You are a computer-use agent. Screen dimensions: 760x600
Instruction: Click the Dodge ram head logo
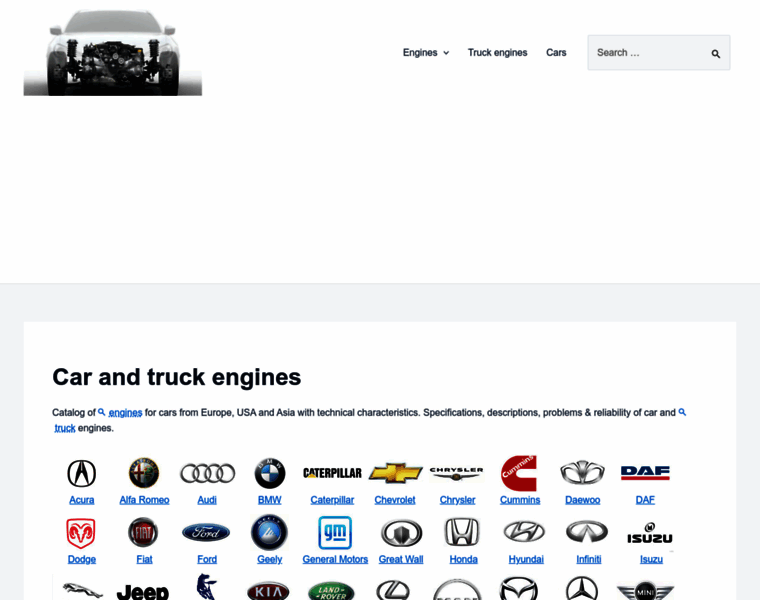tap(81, 533)
